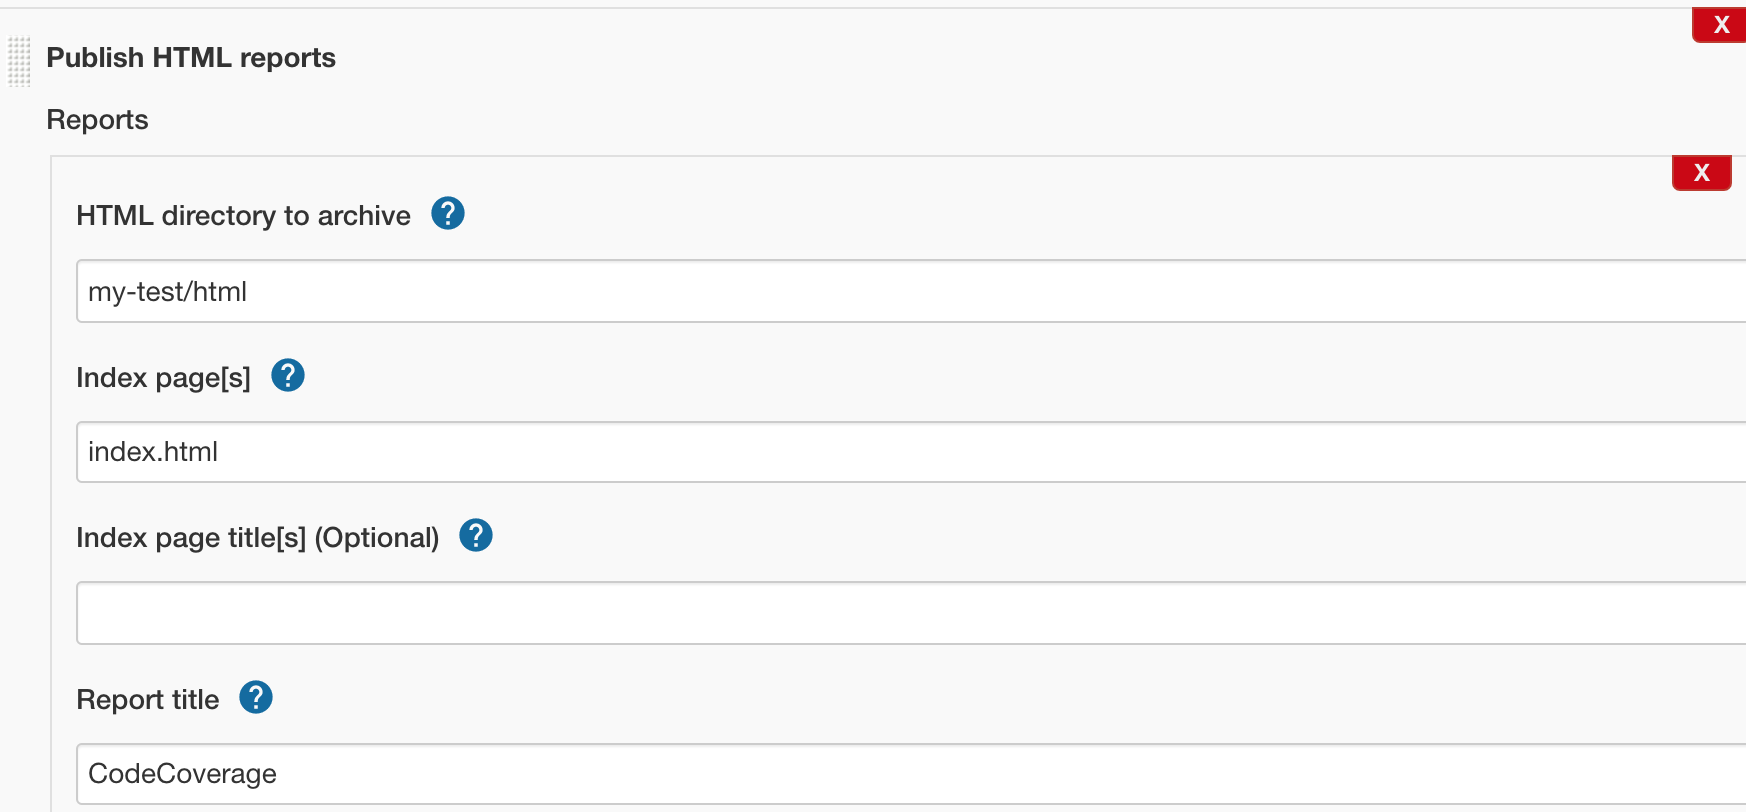The height and width of the screenshot is (812, 1746).
Task: Place cursor in the index.html value
Action: click(153, 452)
